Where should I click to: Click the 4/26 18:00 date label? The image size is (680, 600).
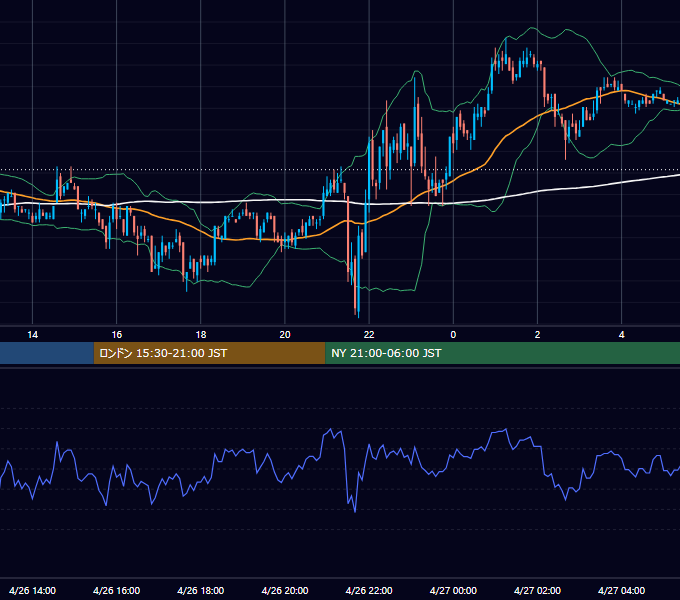tap(201, 591)
